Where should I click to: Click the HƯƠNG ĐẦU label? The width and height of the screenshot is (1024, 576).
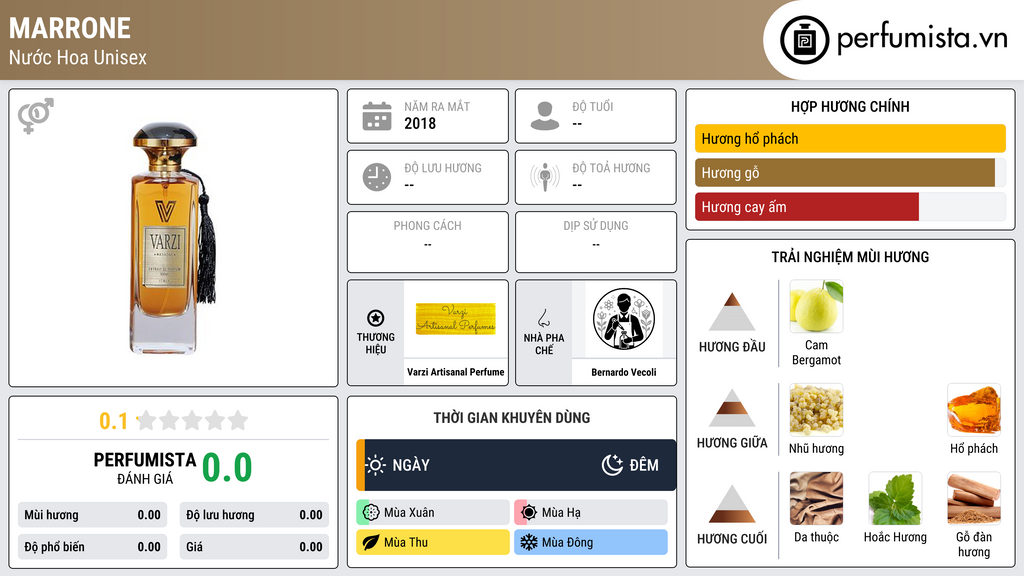pyautogui.click(x=732, y=347)
